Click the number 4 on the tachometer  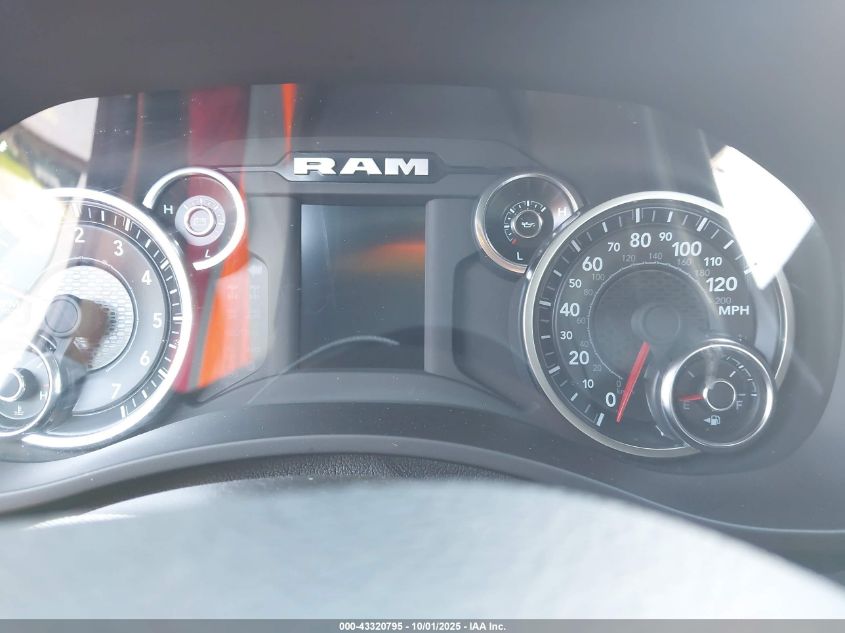146,277
